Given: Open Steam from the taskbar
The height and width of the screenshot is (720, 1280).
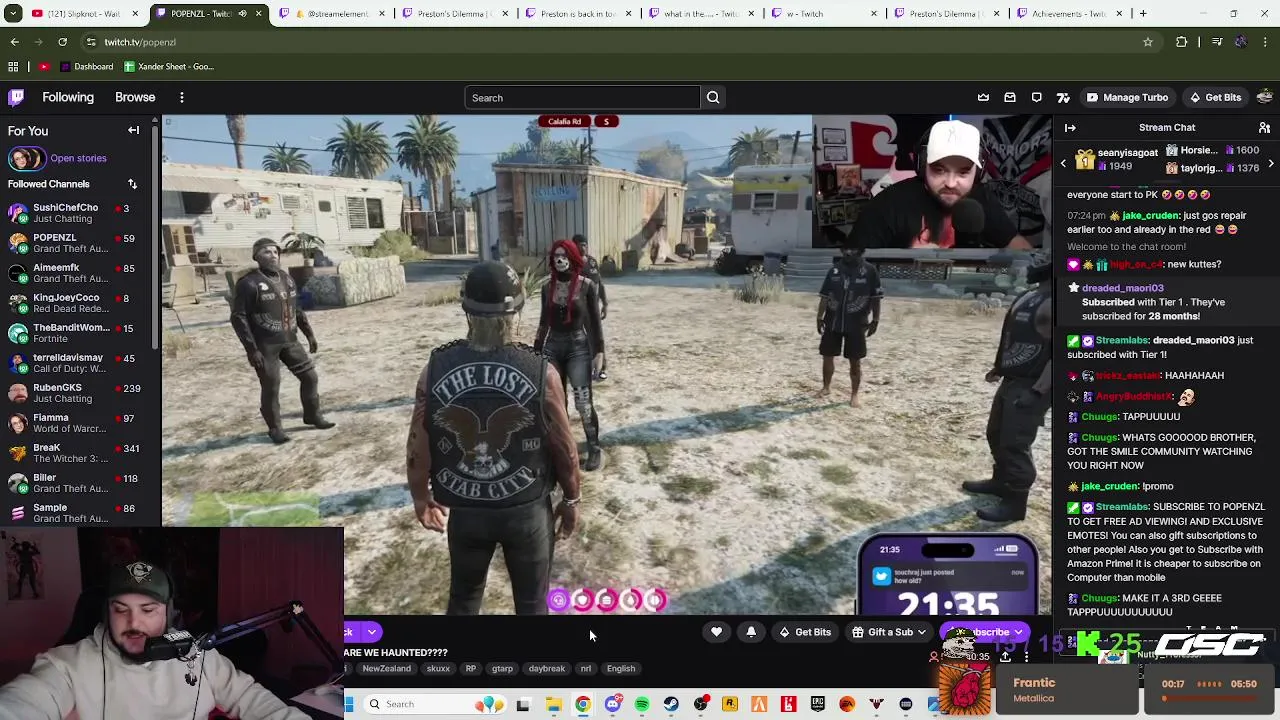Looking at the screenshot, I should [671, 704].
